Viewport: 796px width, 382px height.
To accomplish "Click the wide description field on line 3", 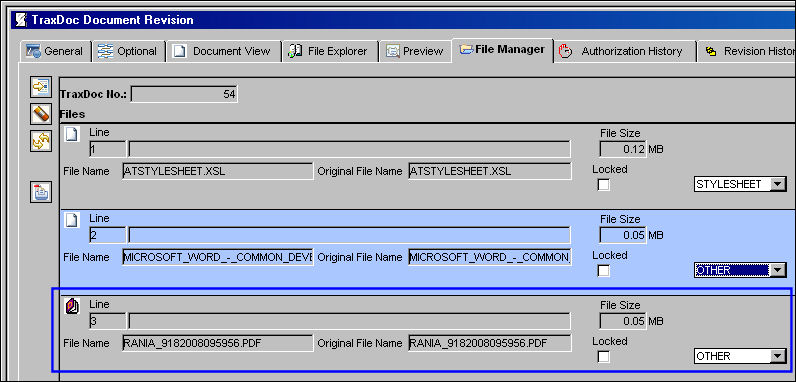I will (349, 321).
